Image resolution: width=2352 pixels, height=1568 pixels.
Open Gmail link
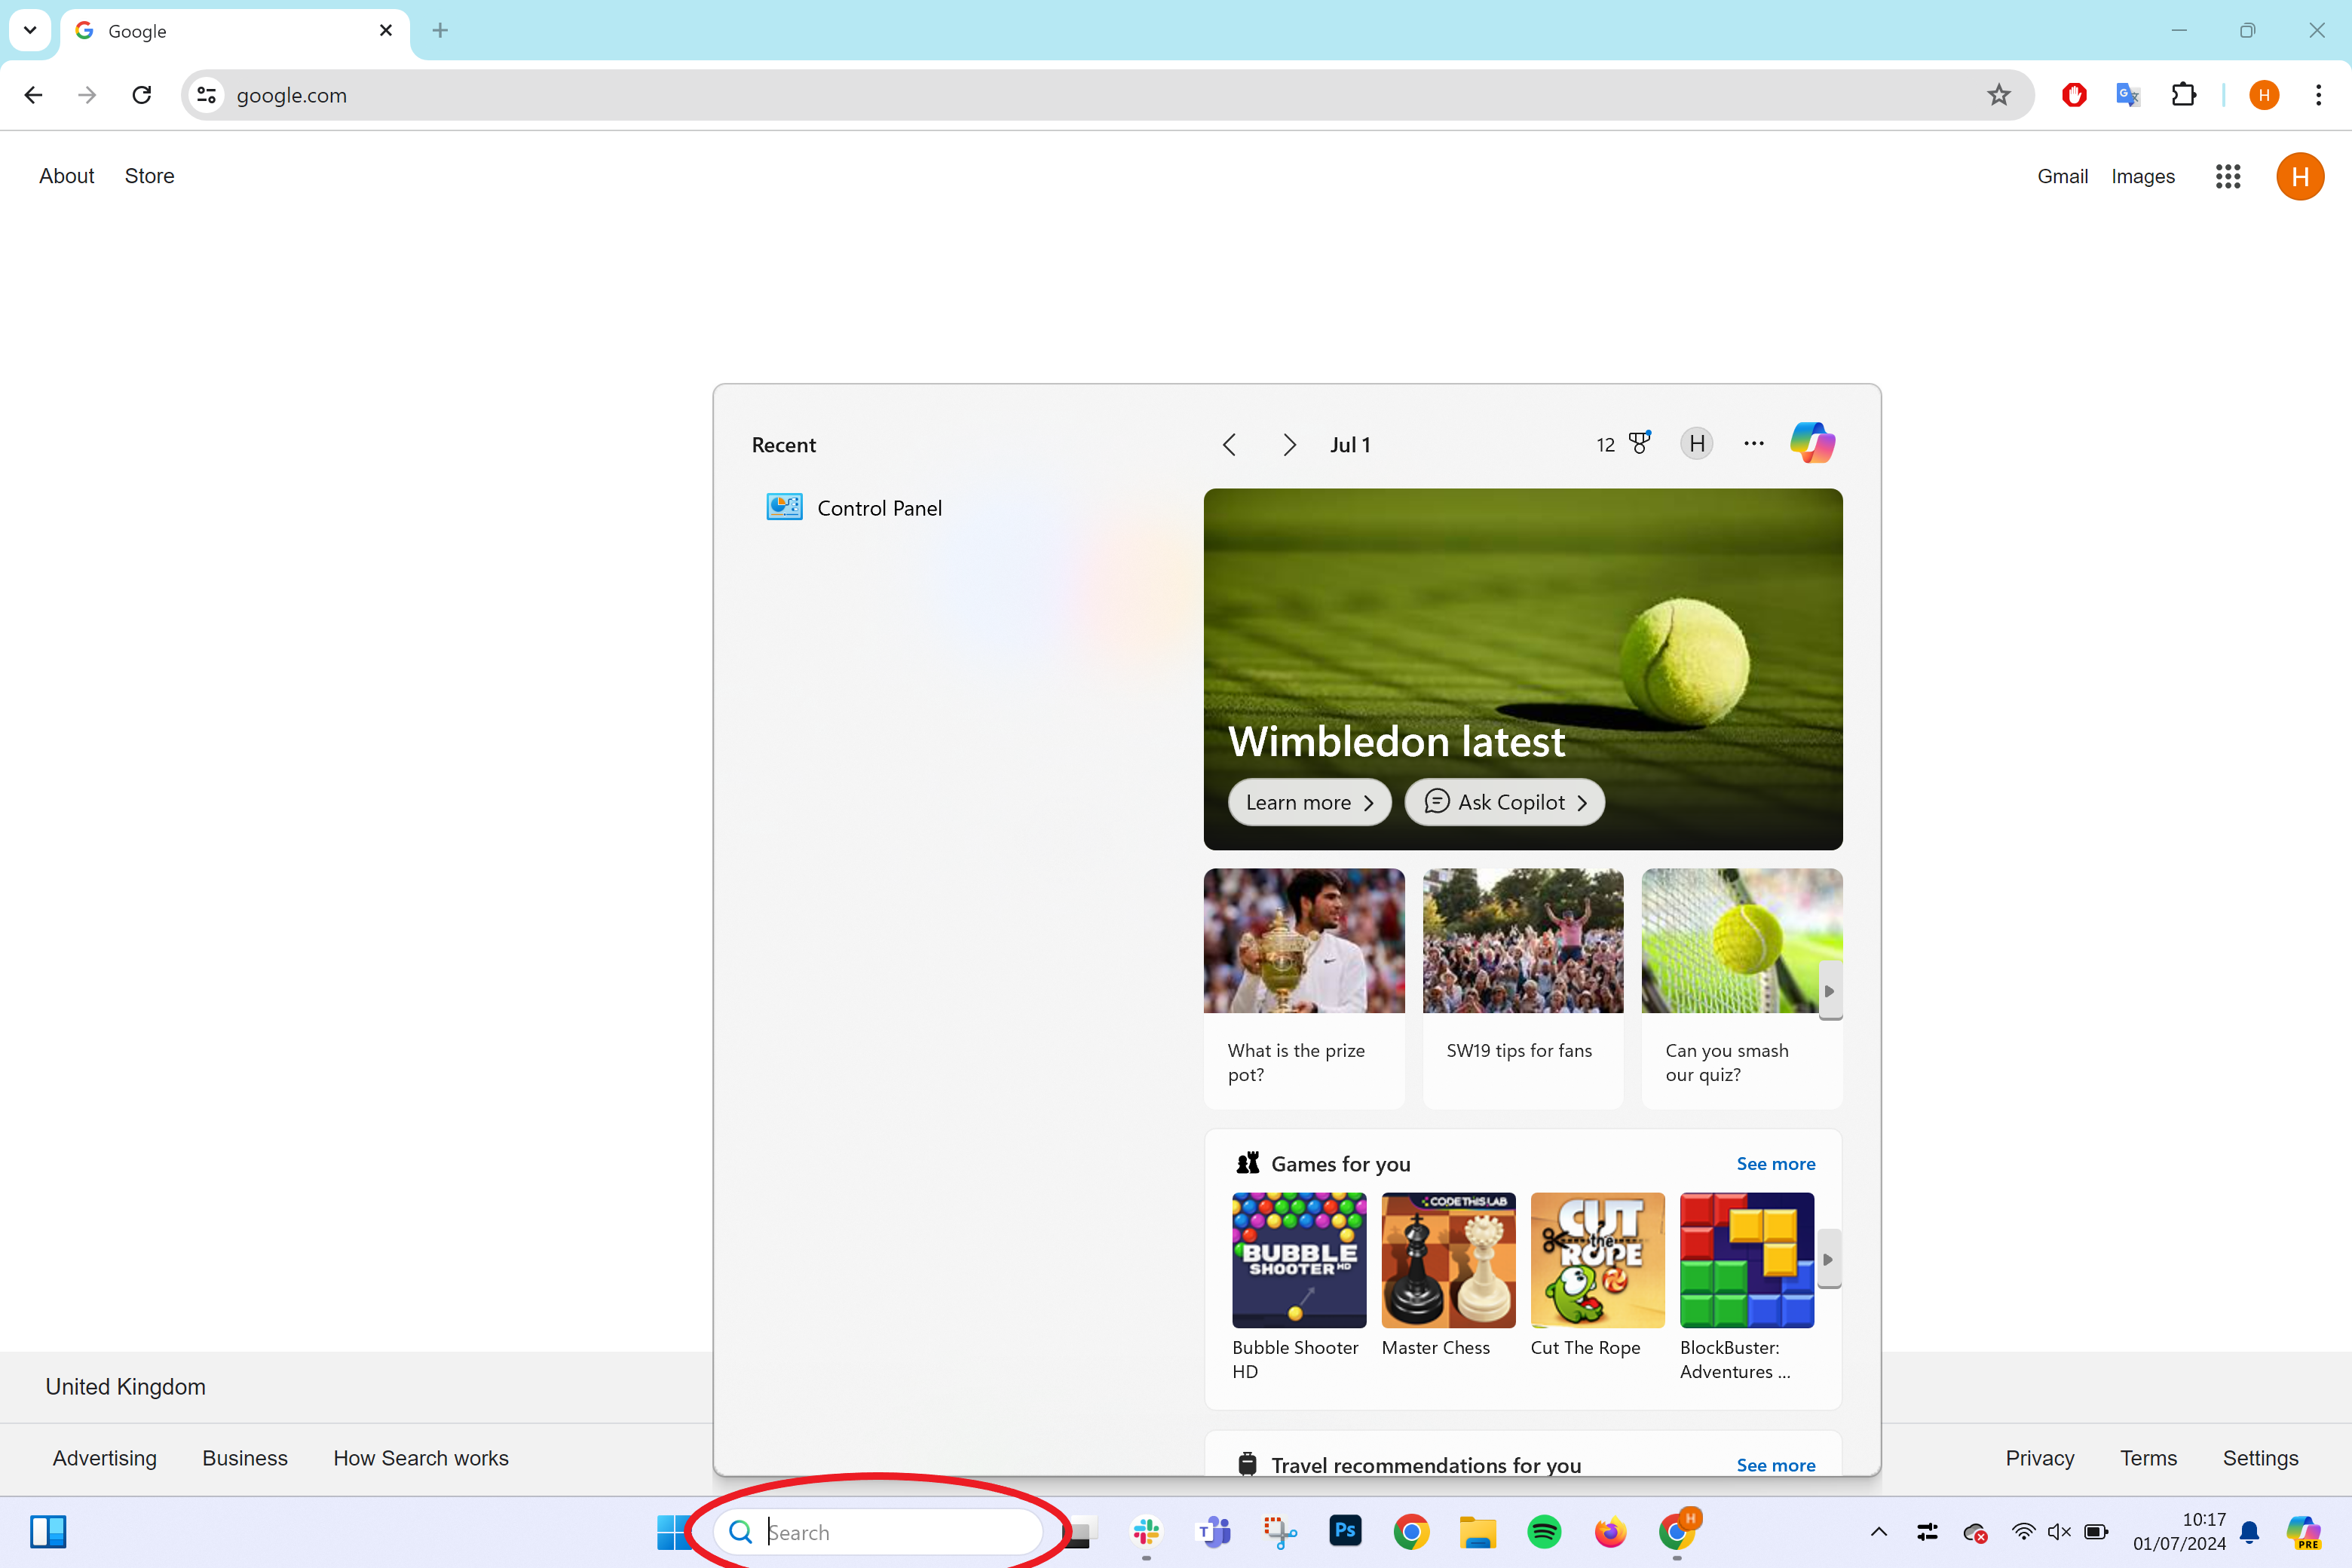(2062, 176)
